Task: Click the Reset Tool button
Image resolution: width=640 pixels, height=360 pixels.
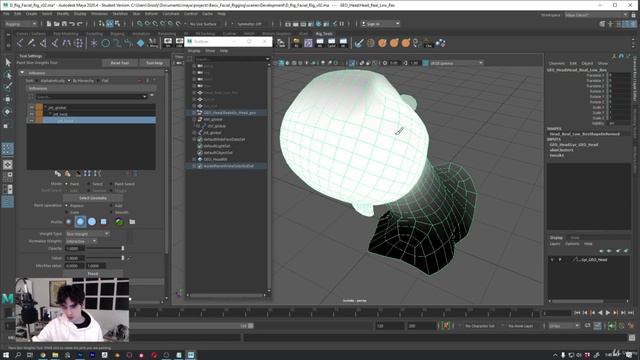Action: click(120, 63)
